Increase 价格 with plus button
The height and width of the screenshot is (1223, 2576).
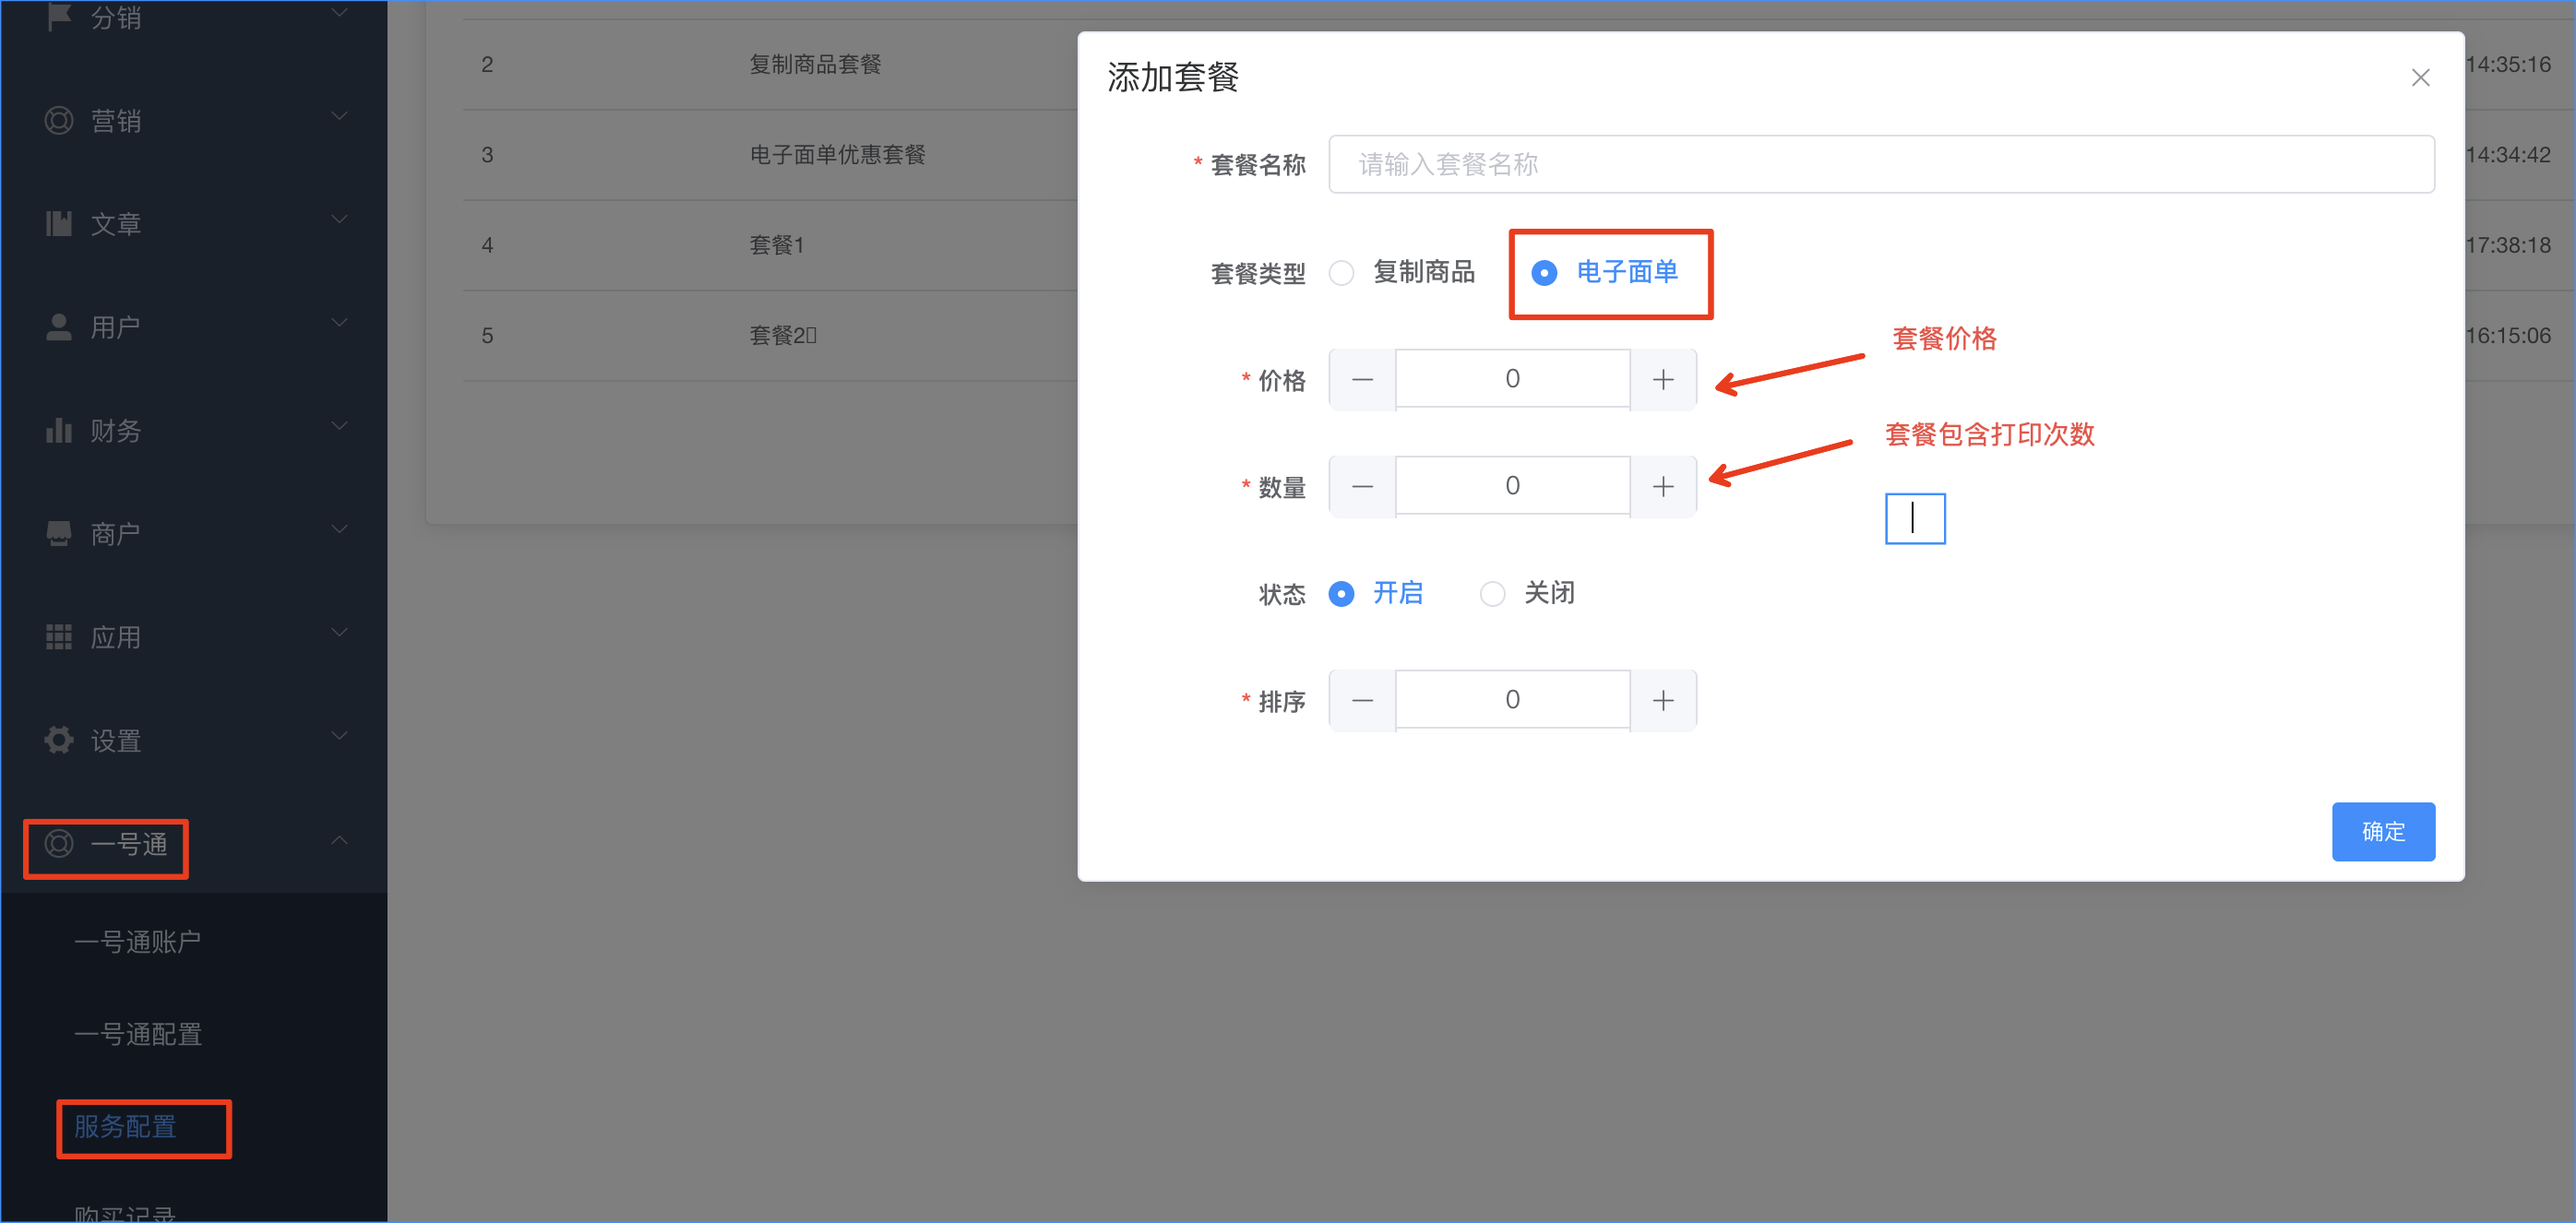[x=1663, y=380]
